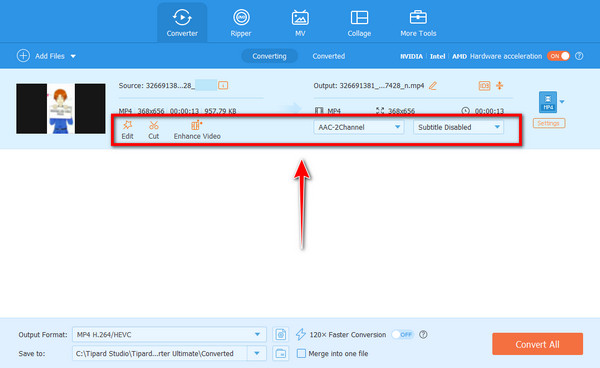The width and height of the screenshot is (600, 368).
Task: Rename output file with pencil icon
Action: click(433, 86)
